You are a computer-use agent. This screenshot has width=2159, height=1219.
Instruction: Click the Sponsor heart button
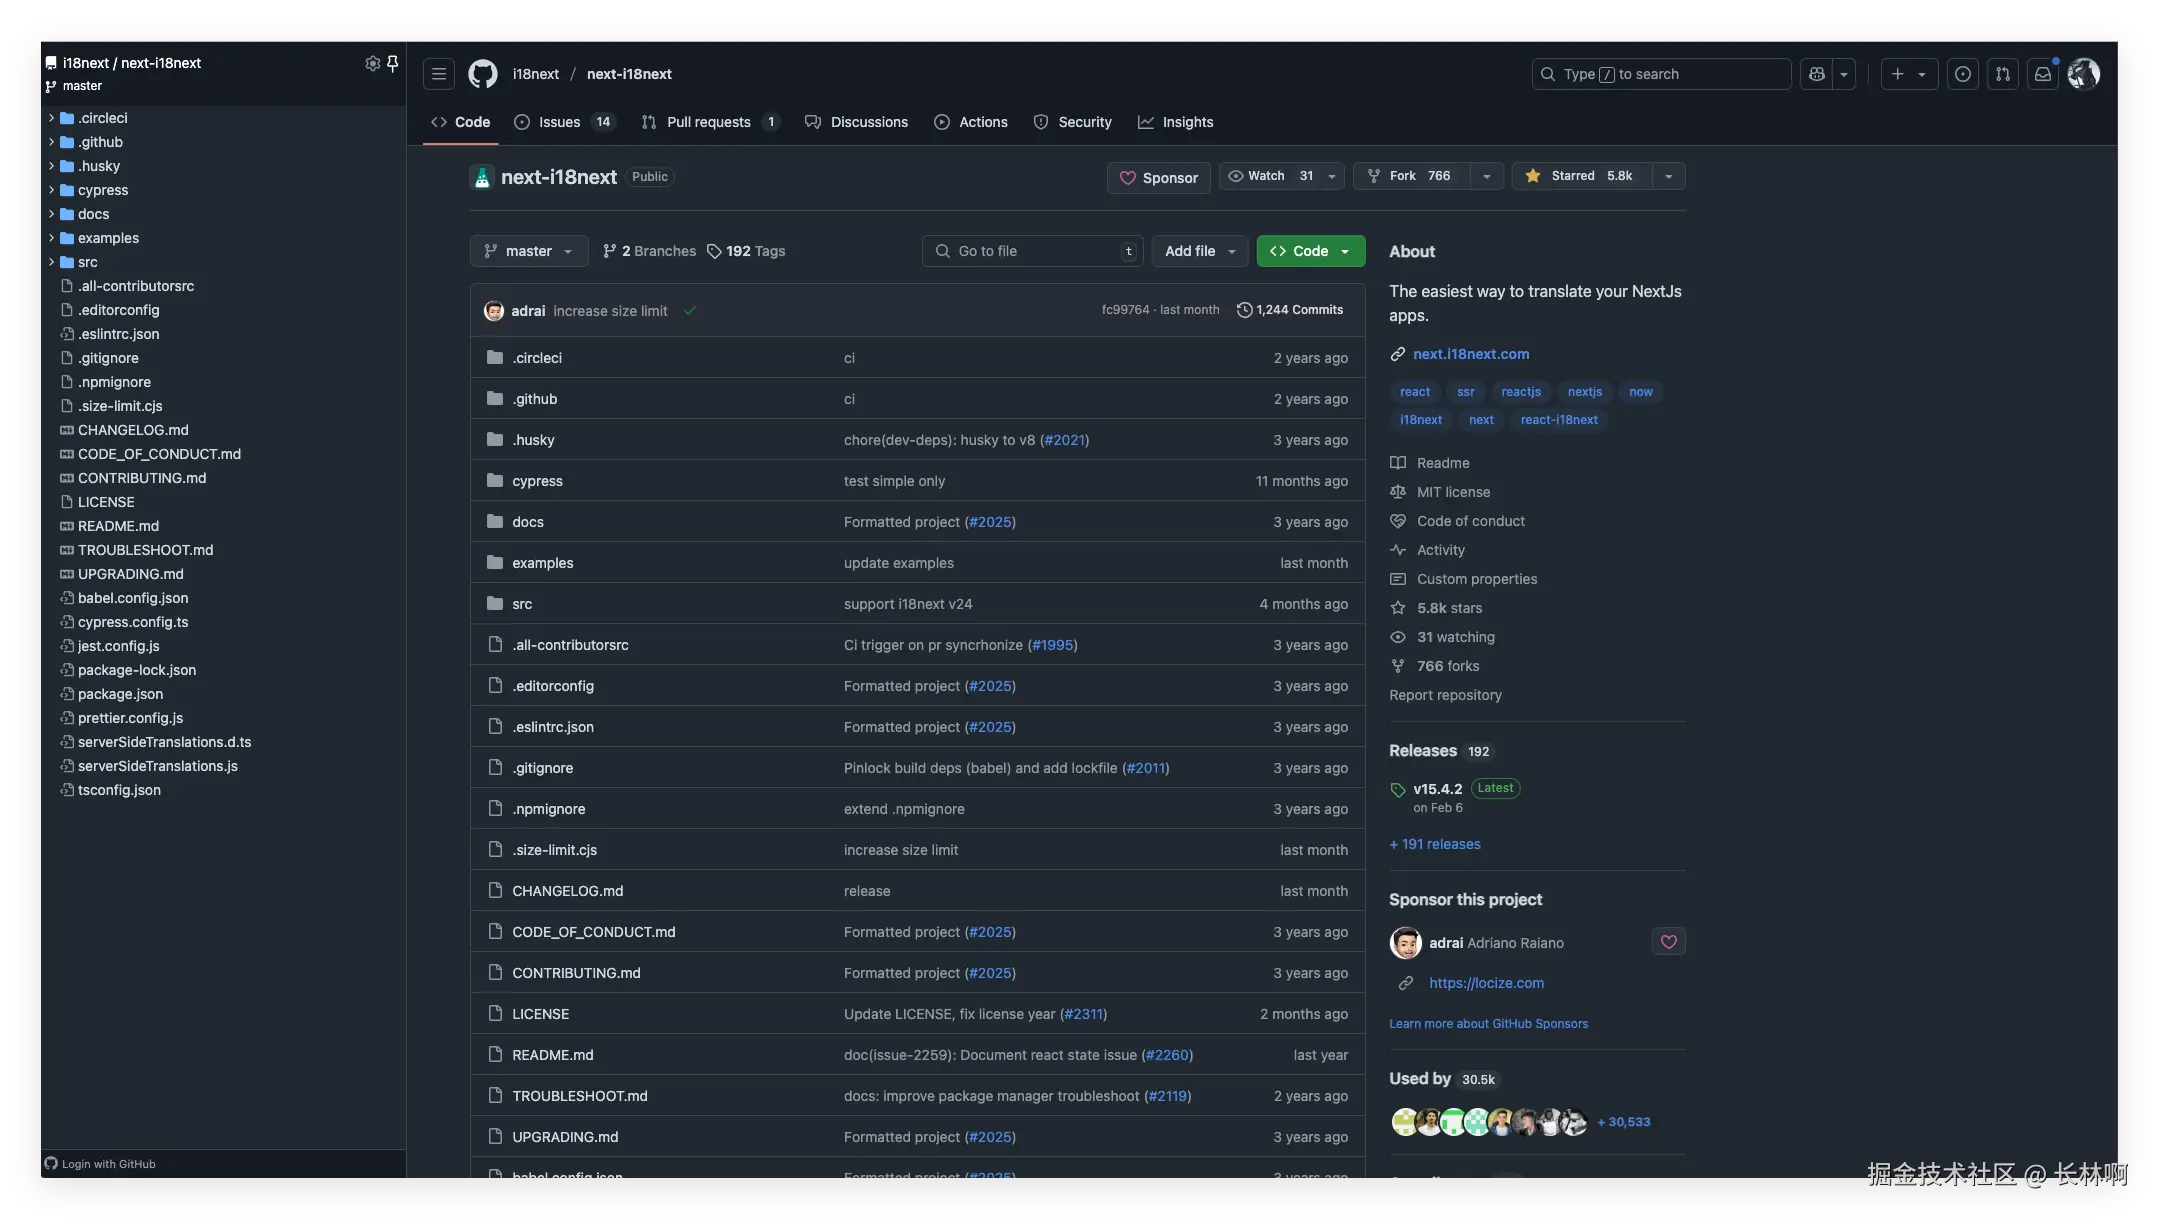1159,178
